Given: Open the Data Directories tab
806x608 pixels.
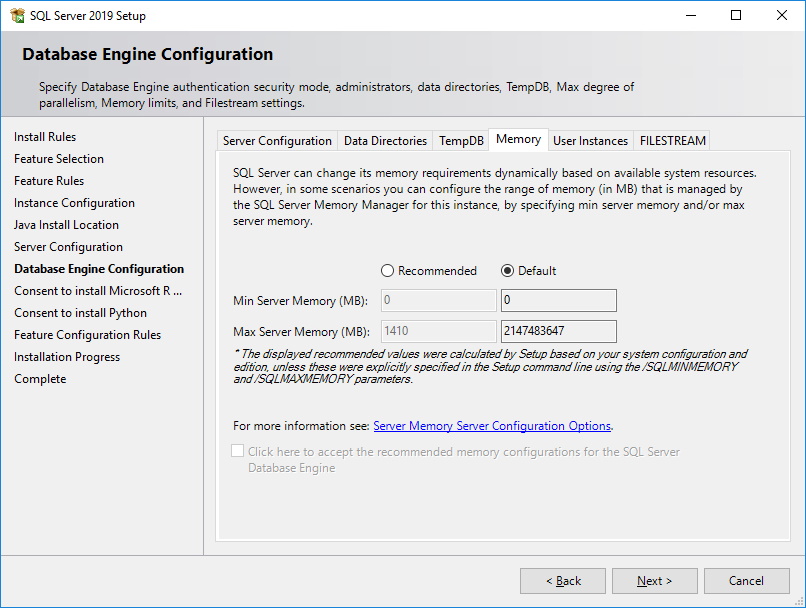Looking at the screenshot, I should [385, 141].
